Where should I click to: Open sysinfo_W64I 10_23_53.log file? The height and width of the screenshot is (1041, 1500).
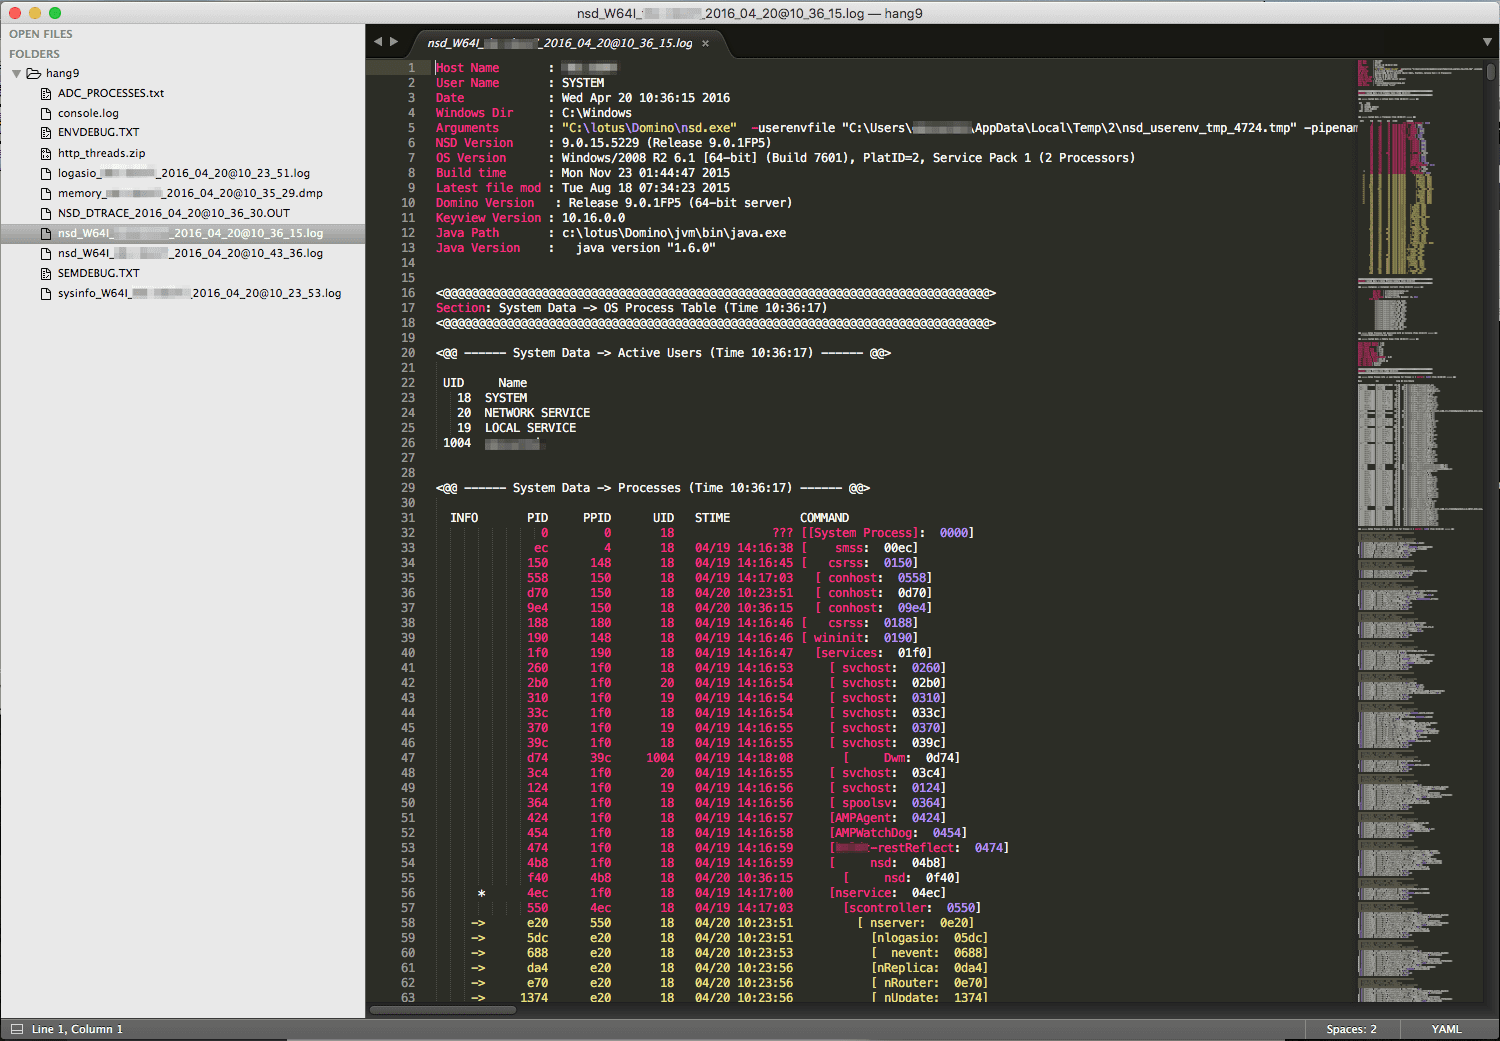tap(199, 293)
